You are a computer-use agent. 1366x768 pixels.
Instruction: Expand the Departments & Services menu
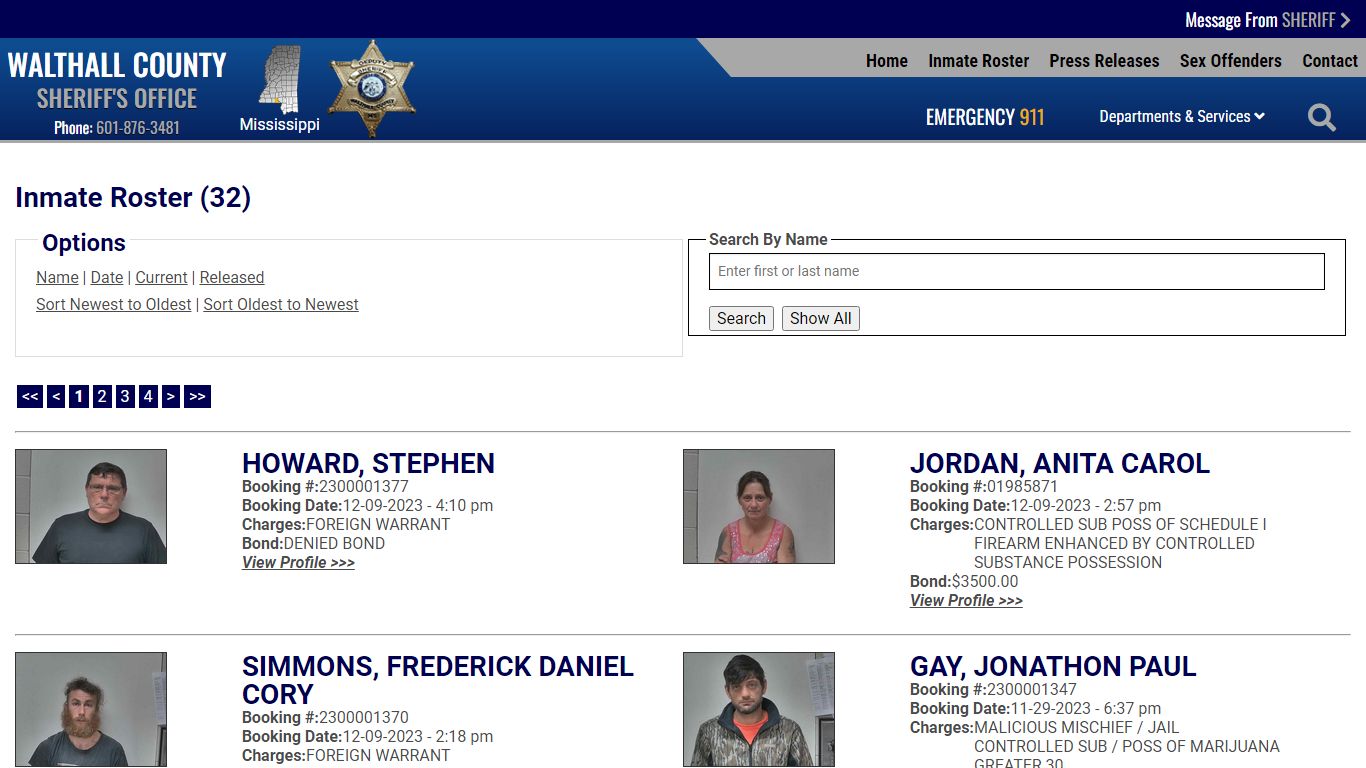(1181, 116)
